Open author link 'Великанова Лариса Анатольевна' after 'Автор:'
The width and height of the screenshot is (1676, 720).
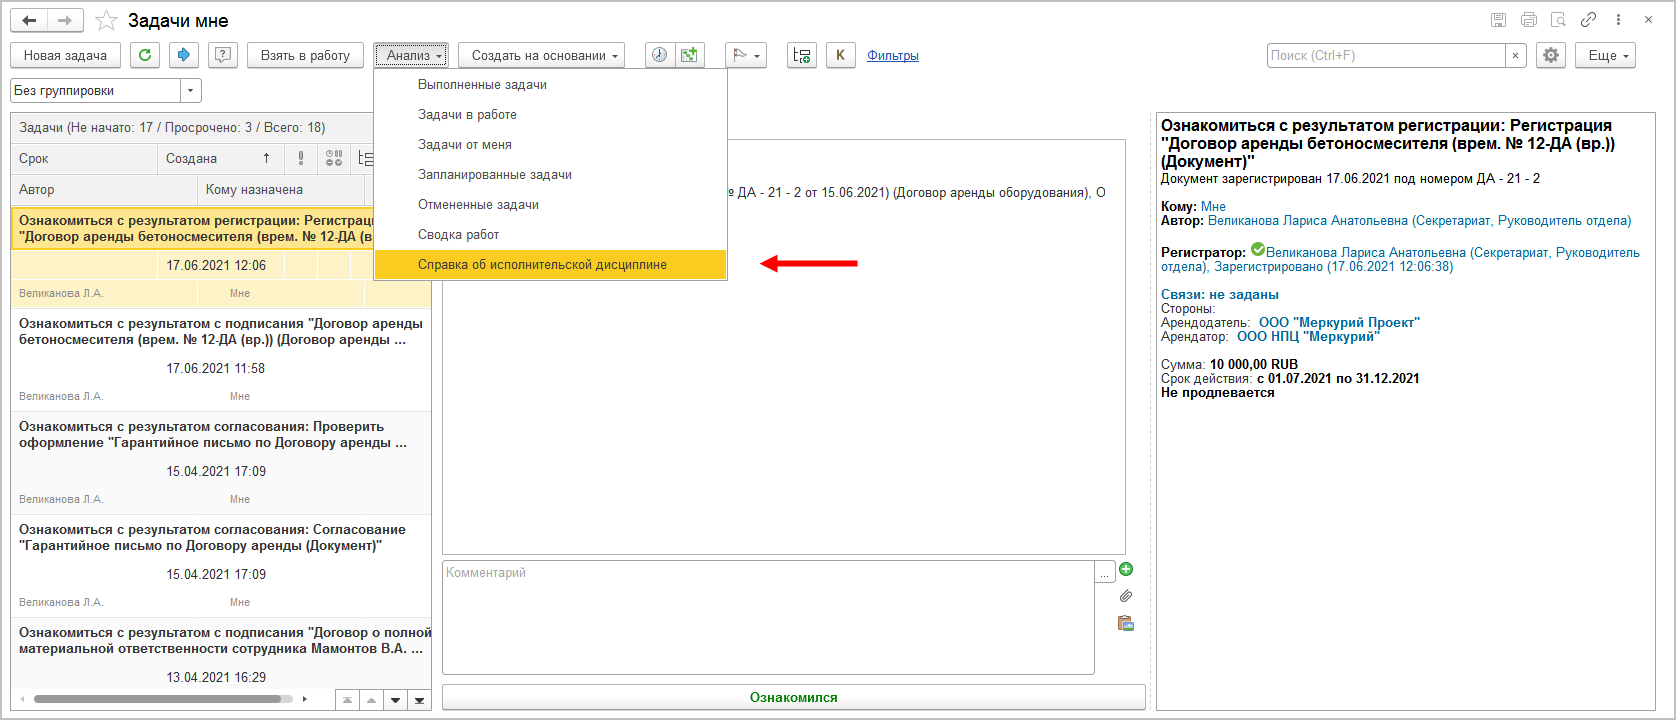pos(1419,221)
